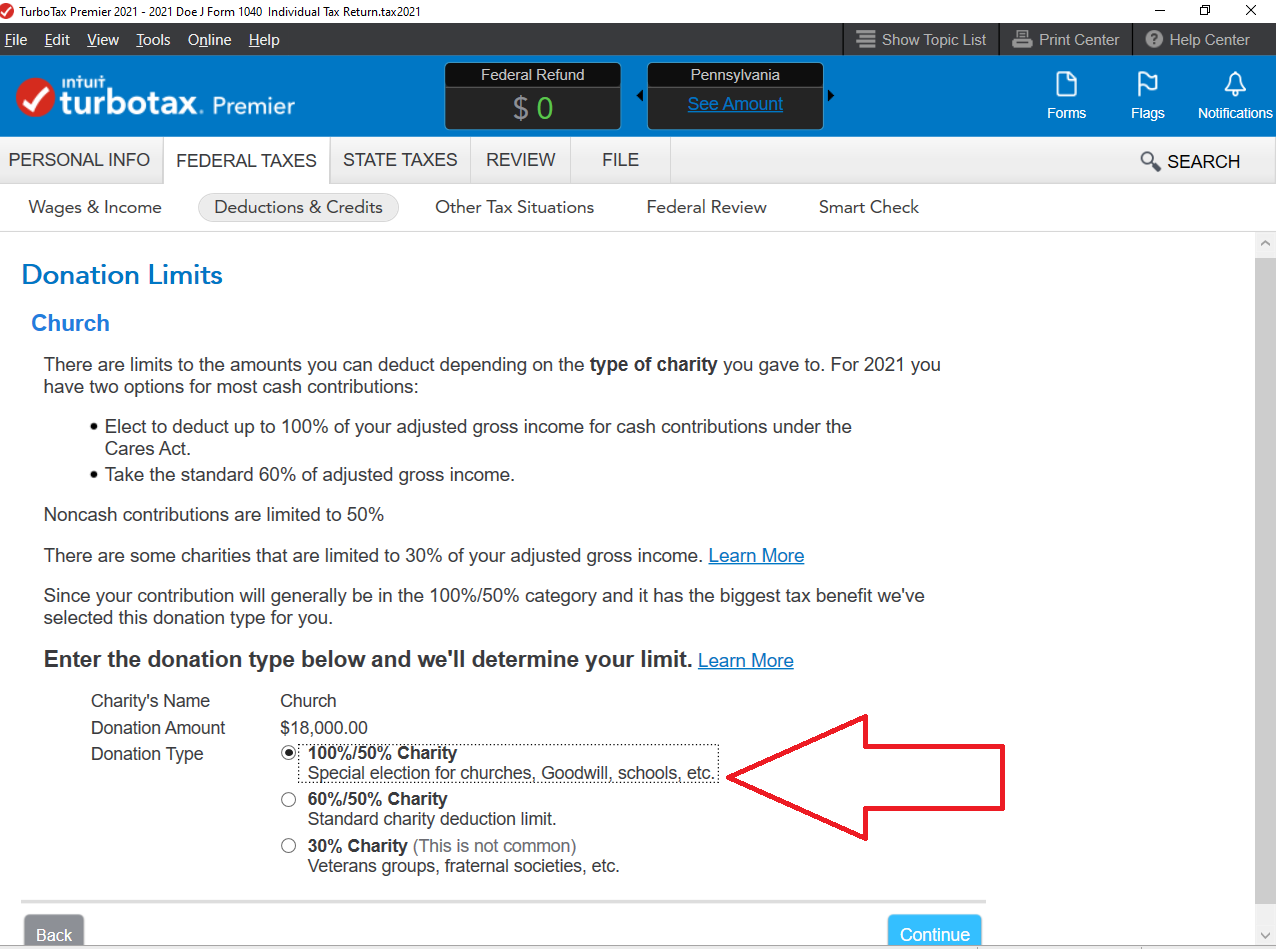The height and width of the screenshot is (949, 1276).
Task: Open the Print Center
Action: 1065,40
